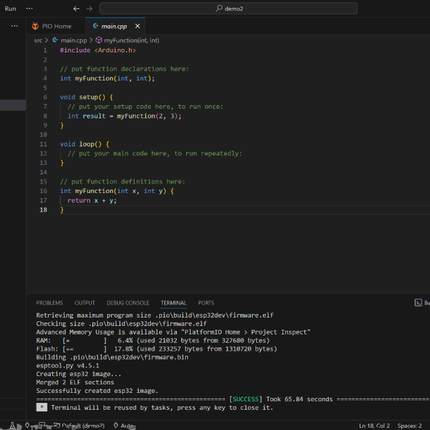Screen dimensions: 430x430
Task: Click the terminal reuse notice icon
Action: [x=42, y=407]
